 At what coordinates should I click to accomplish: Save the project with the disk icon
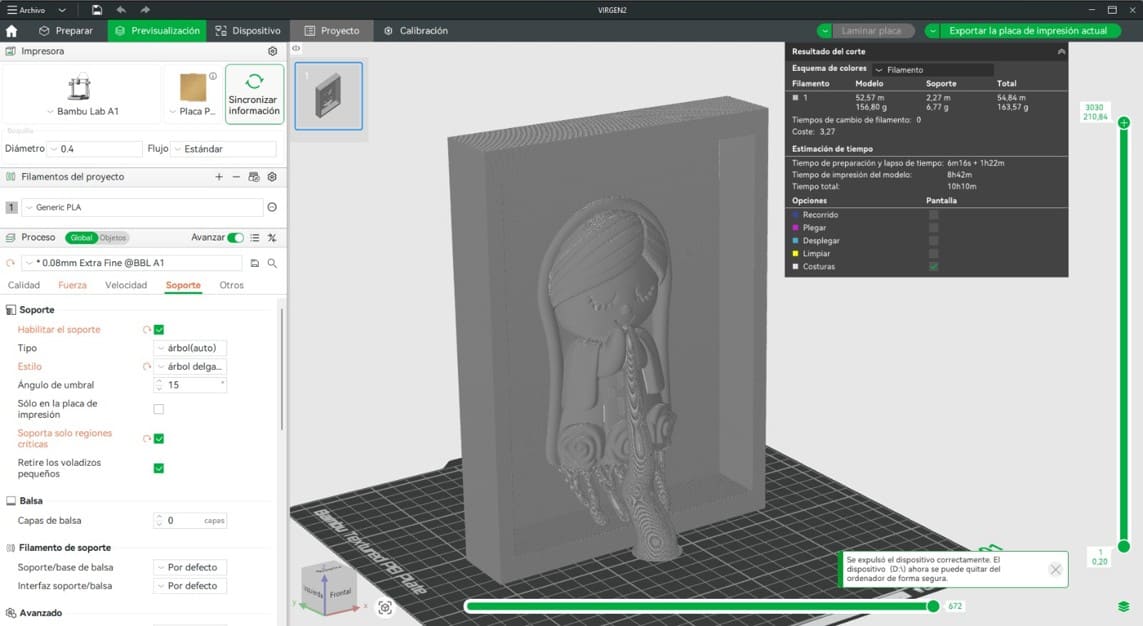click(x=97, y=9)
